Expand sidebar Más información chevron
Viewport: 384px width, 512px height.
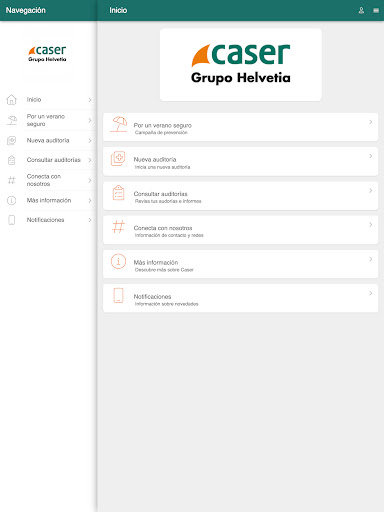pos(90,201)
